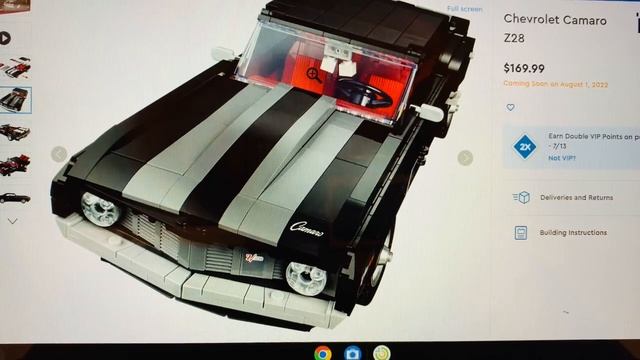
Task: Select the fourth thumbnail of the black Camaro side angle
Action: tap(15, 132)
